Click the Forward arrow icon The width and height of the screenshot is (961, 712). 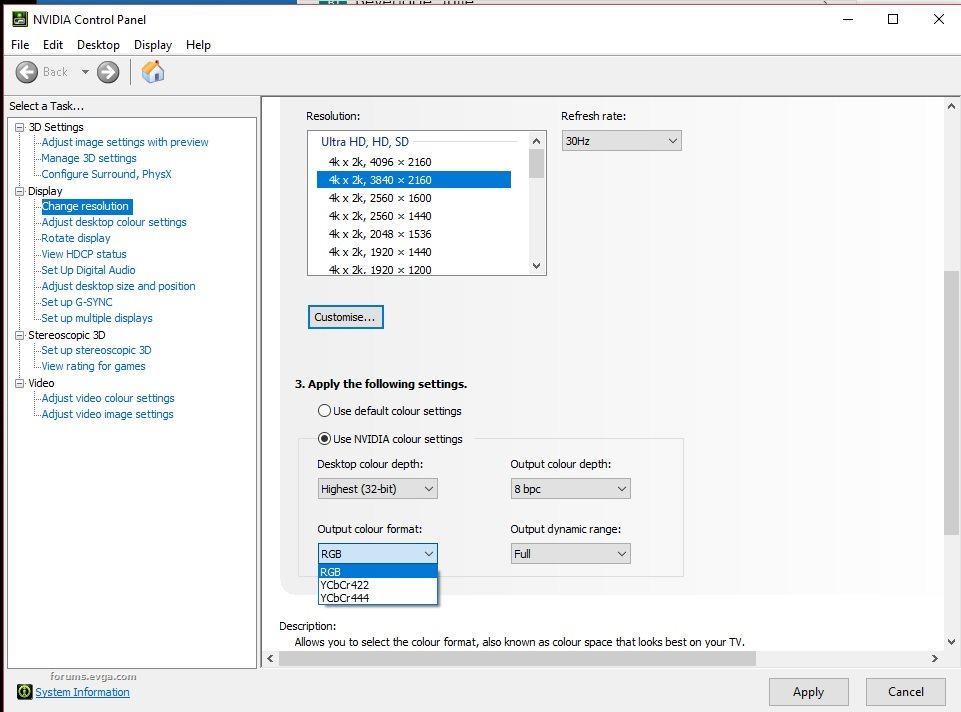108,72
